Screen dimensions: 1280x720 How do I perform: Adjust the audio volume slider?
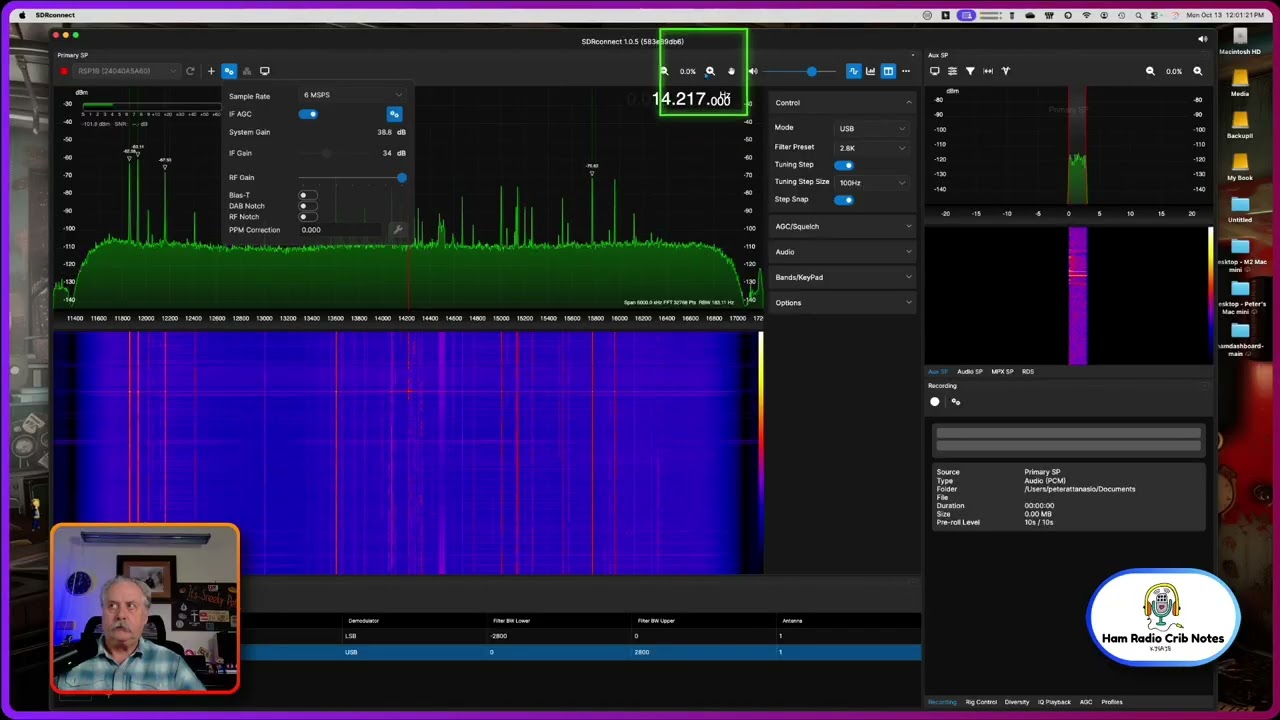[x=811, y=71]
